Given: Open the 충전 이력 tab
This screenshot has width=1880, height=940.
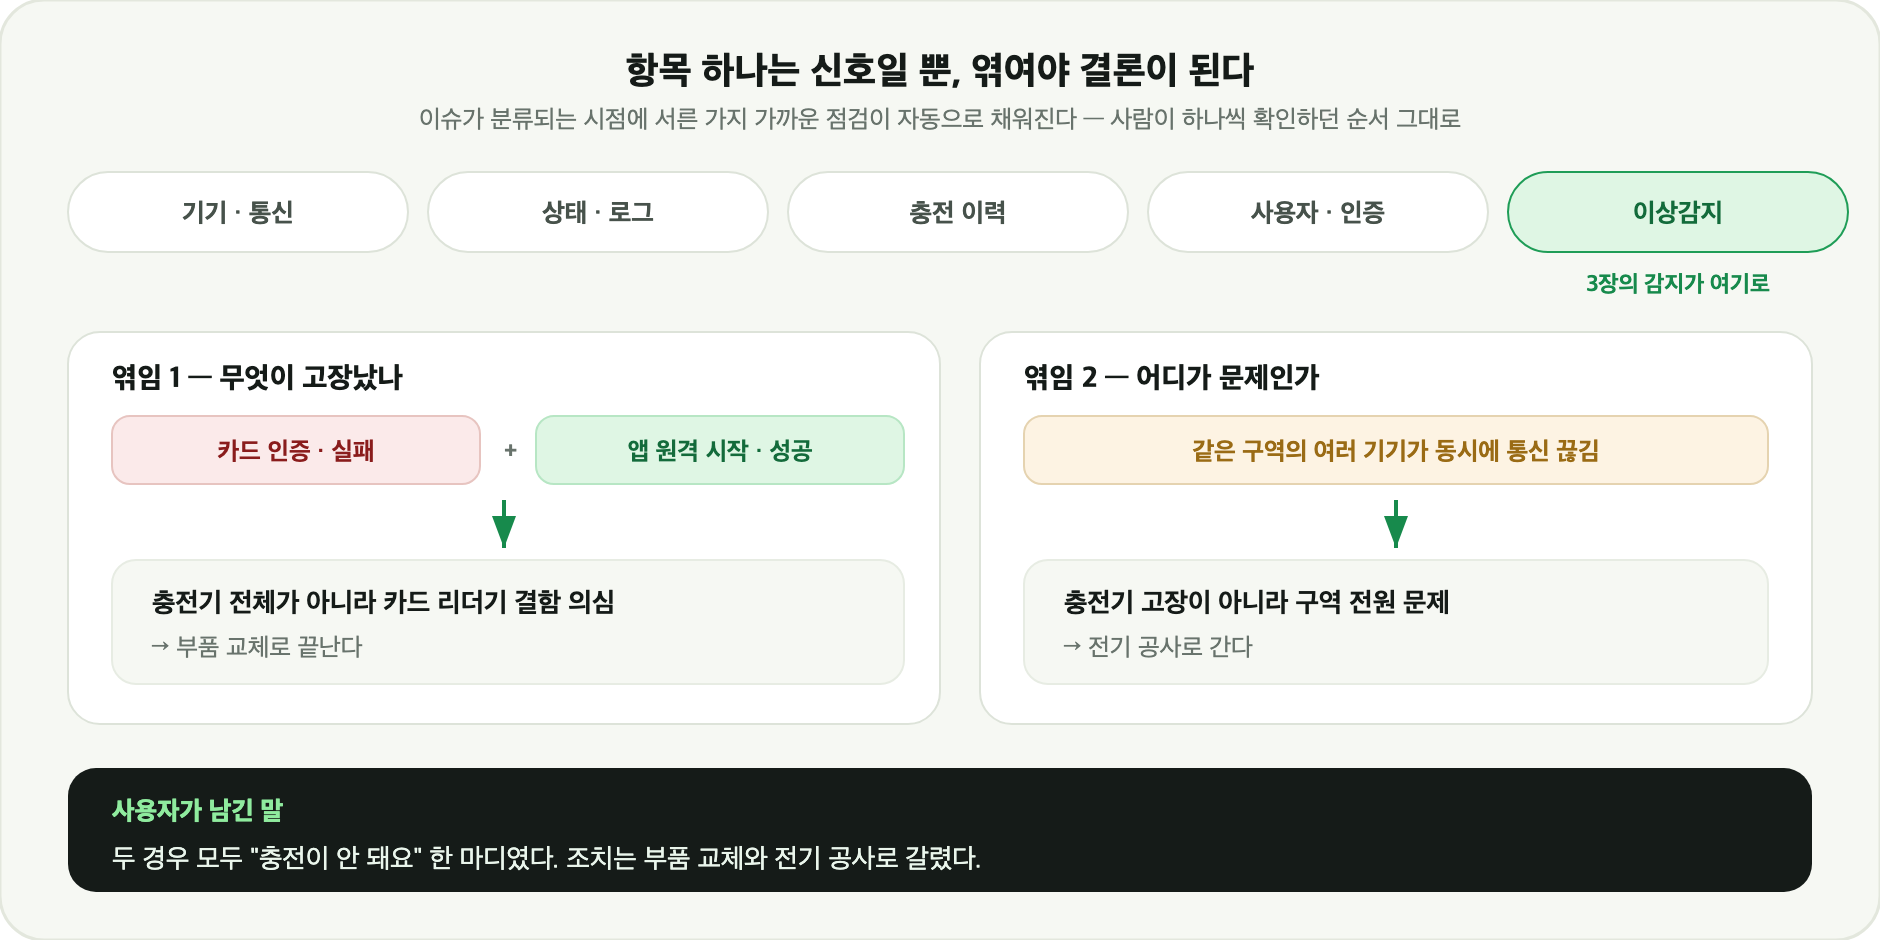Looking at the screenshot, I should coord(958,212).
